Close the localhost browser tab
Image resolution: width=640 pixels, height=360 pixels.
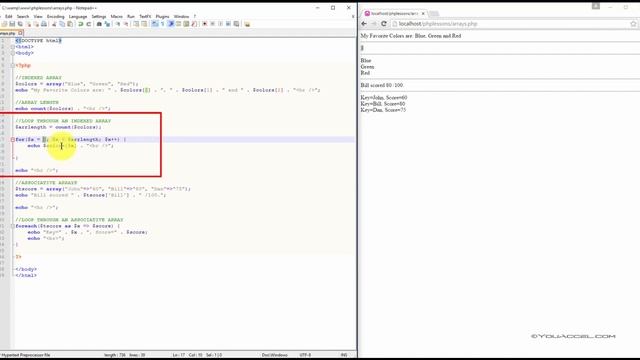(423, 13)
